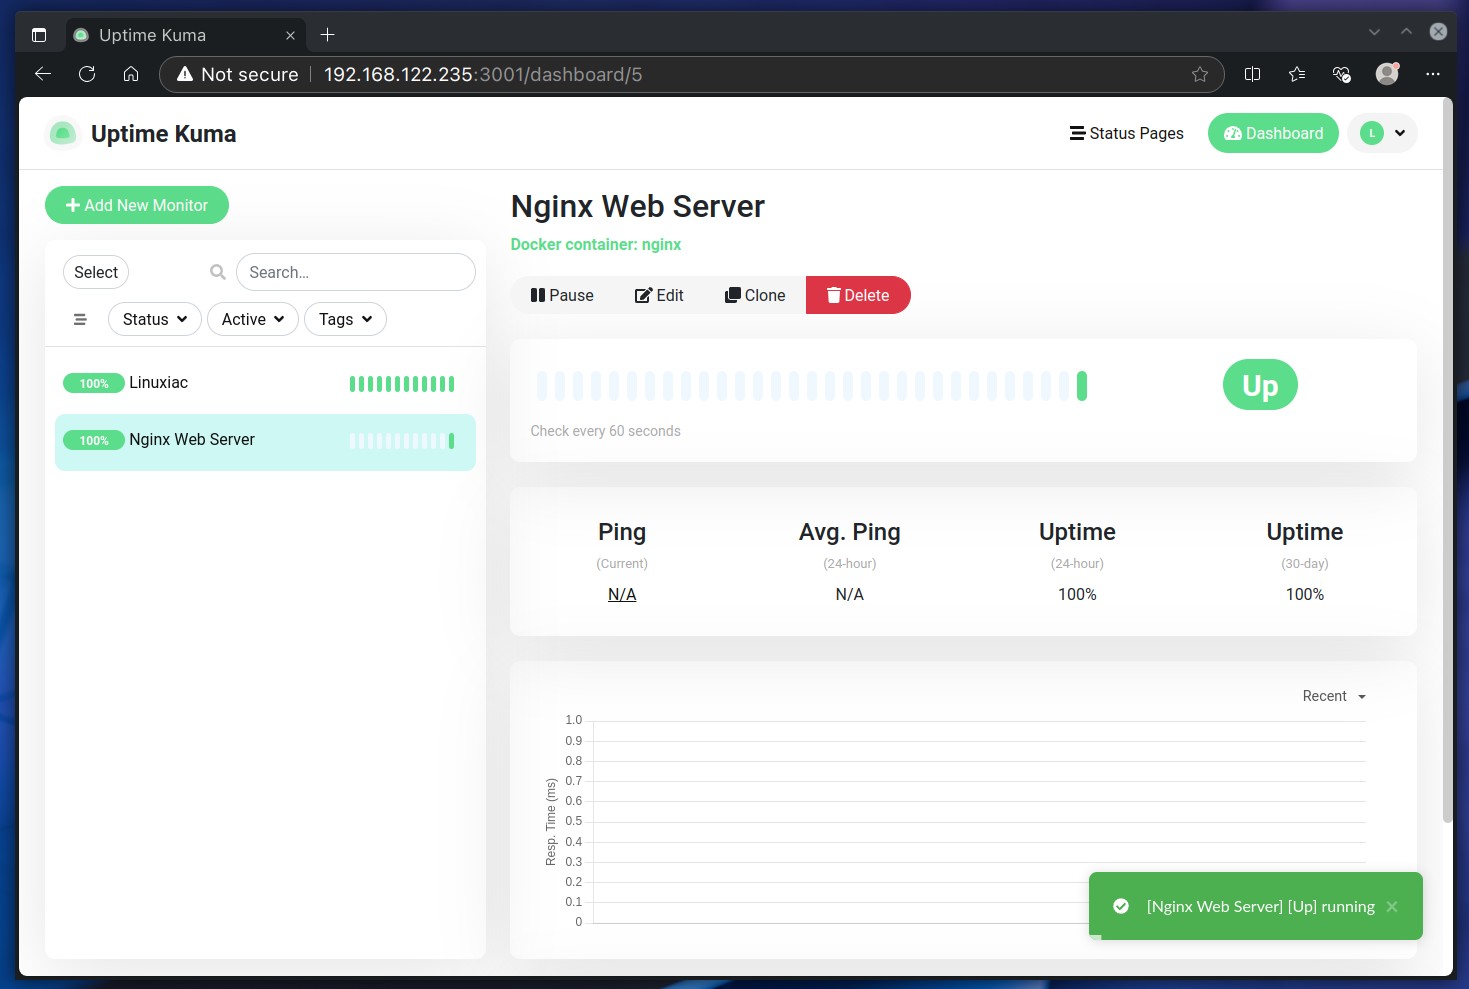The image size is (1469, 989).
Task: Click Docker container: nginx link
Action: [596, 244]
